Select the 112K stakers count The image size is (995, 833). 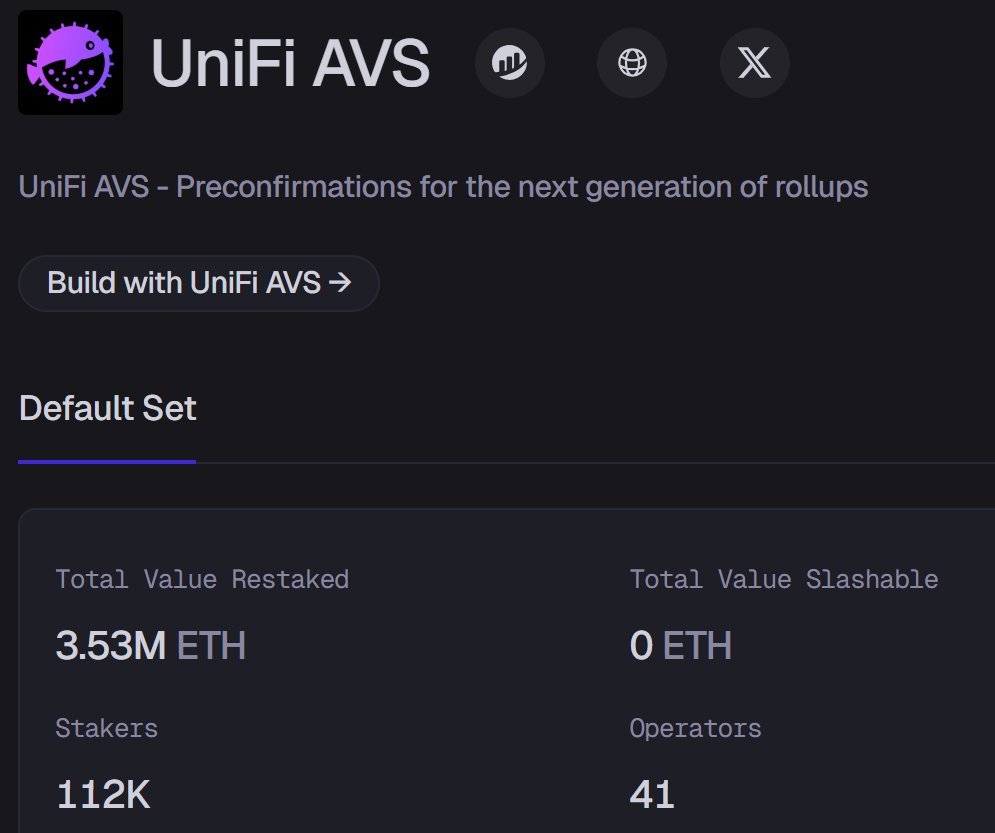click(103, 795)
